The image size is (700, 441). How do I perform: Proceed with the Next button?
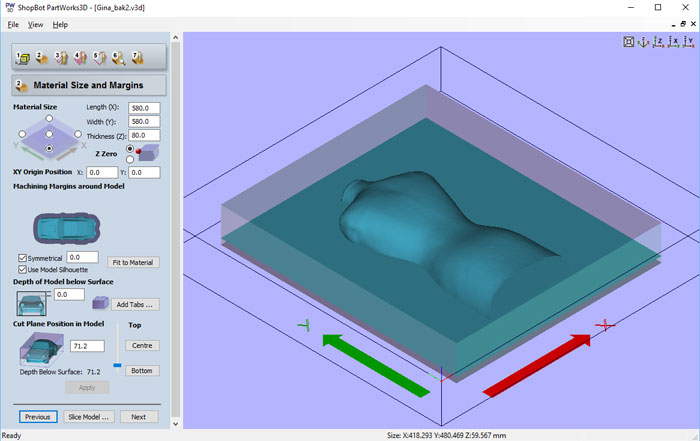pos(138,417)
